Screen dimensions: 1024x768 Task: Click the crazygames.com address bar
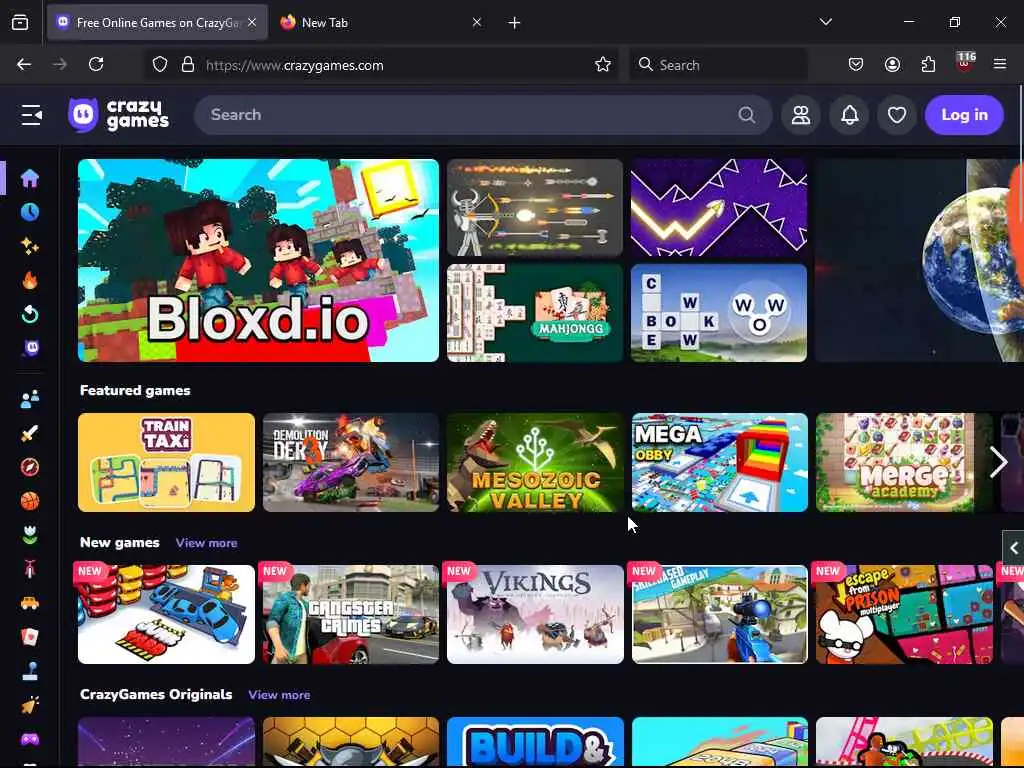[x=382, y=65]
